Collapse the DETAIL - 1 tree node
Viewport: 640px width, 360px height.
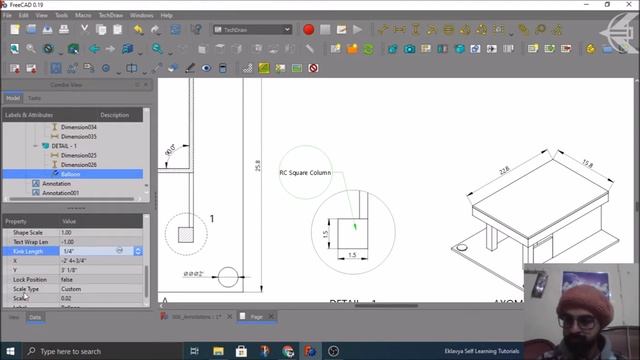click(x=36, y=146)
